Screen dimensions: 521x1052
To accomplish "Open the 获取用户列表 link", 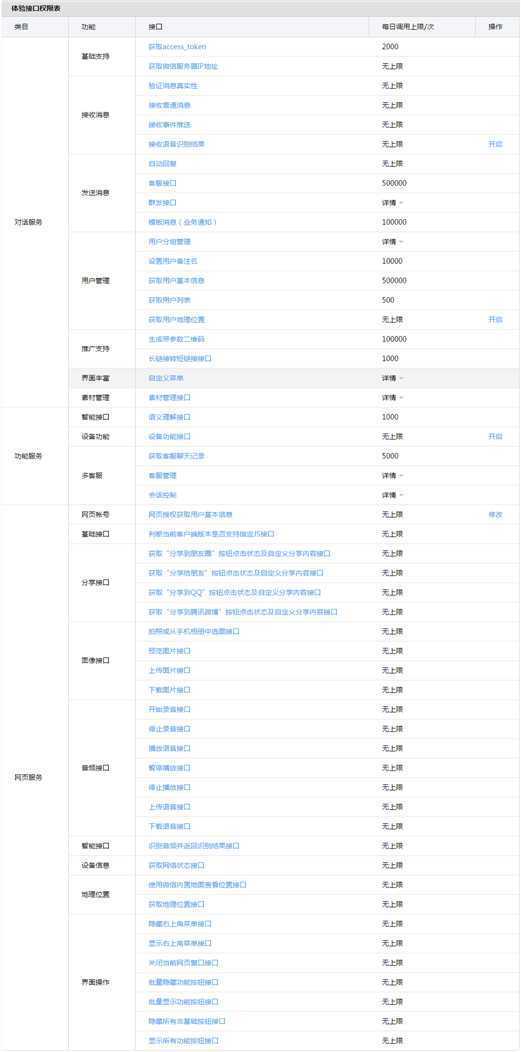I will click(169, 300).
